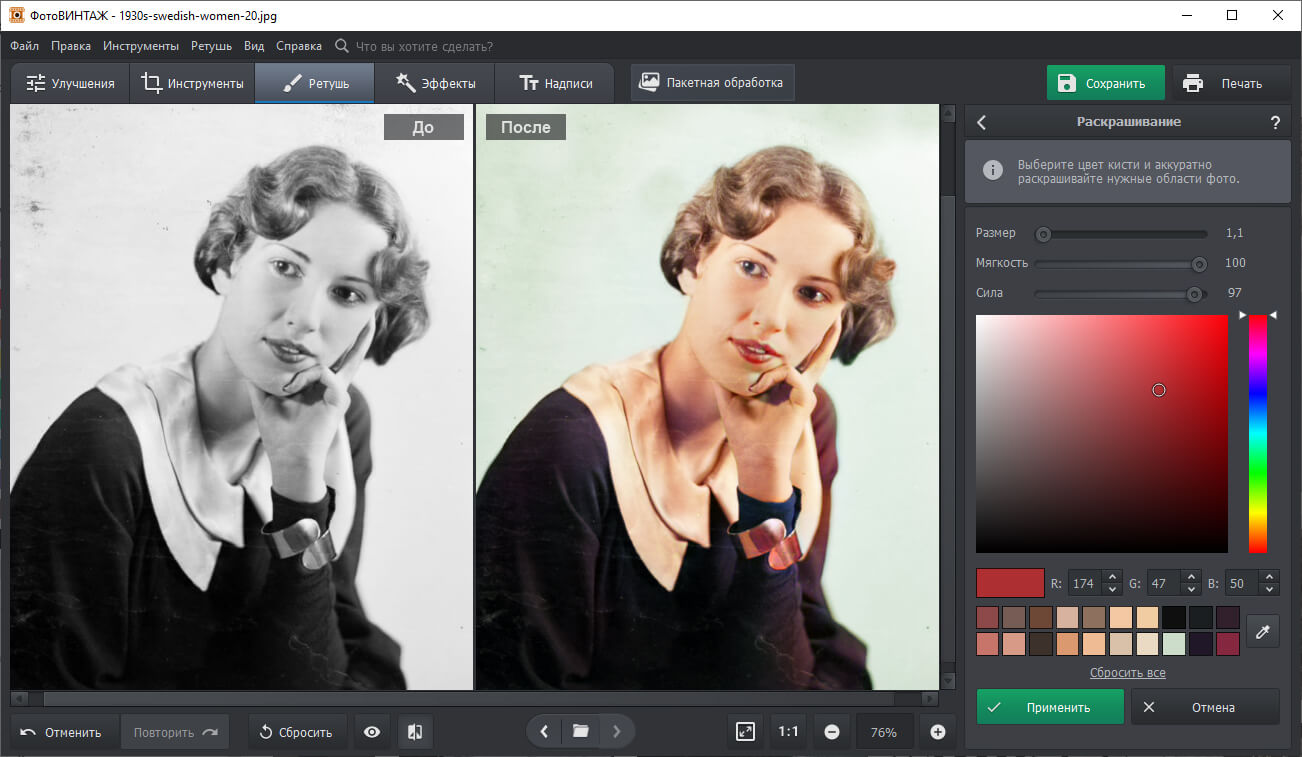The height and width of the screenshot is (757, 1302).
Task: Click the Сбросить все link
Action: [1128, 672]
